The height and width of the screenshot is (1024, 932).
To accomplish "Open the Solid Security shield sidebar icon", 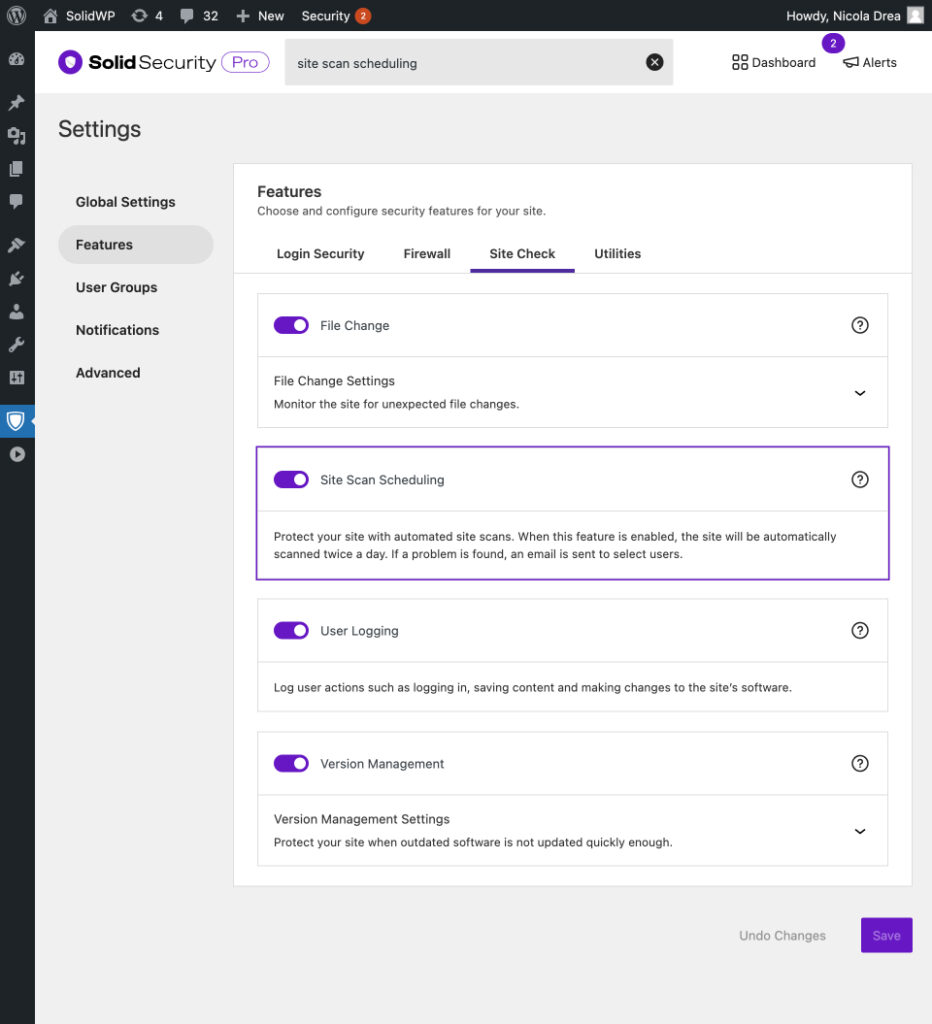I will point(16,421).
